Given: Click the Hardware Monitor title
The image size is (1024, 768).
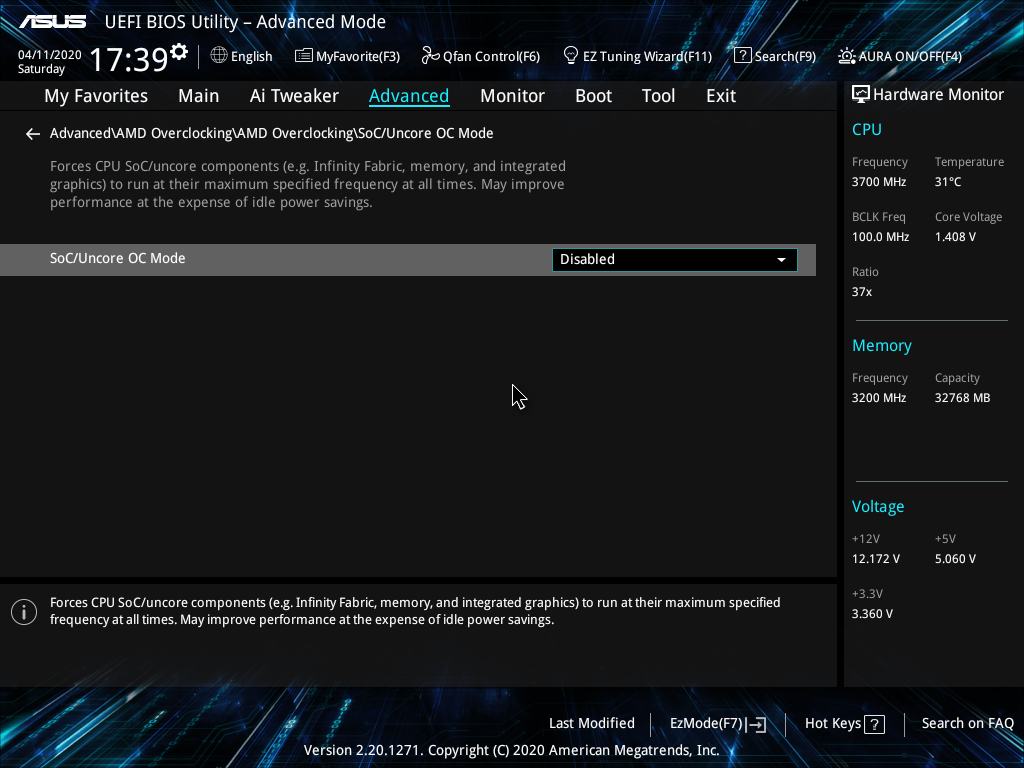Looking at the screenshot, I should 938,95.
